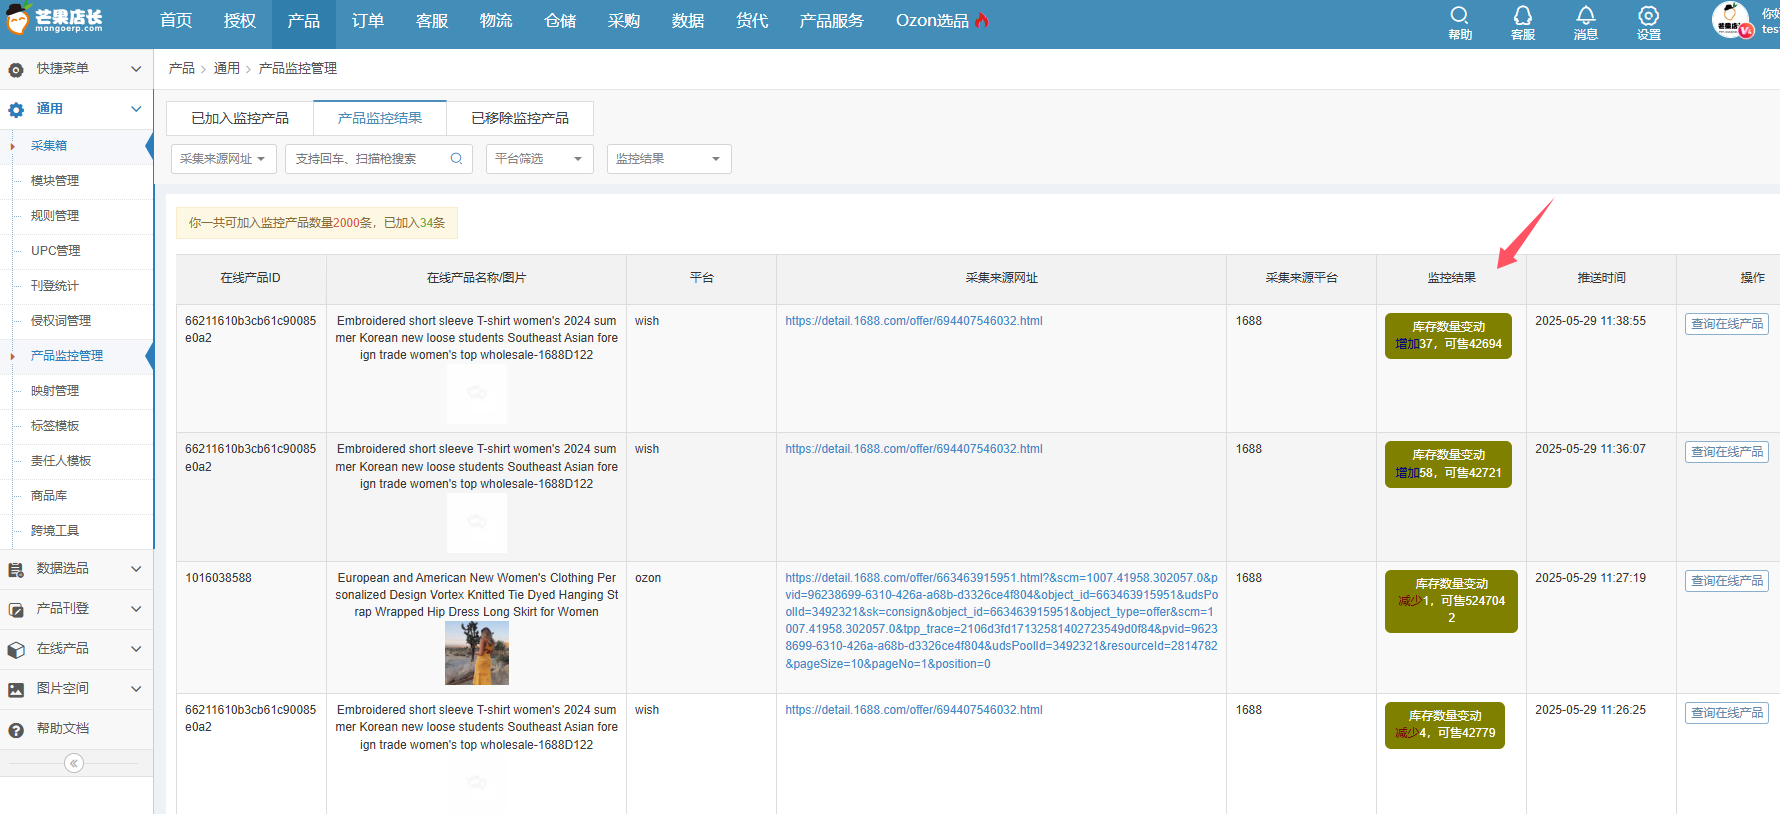Image resolution: width=1780 pixels, height=814 pixels.
Task: Open the 仓储 top menu
Action: [560, 21]
